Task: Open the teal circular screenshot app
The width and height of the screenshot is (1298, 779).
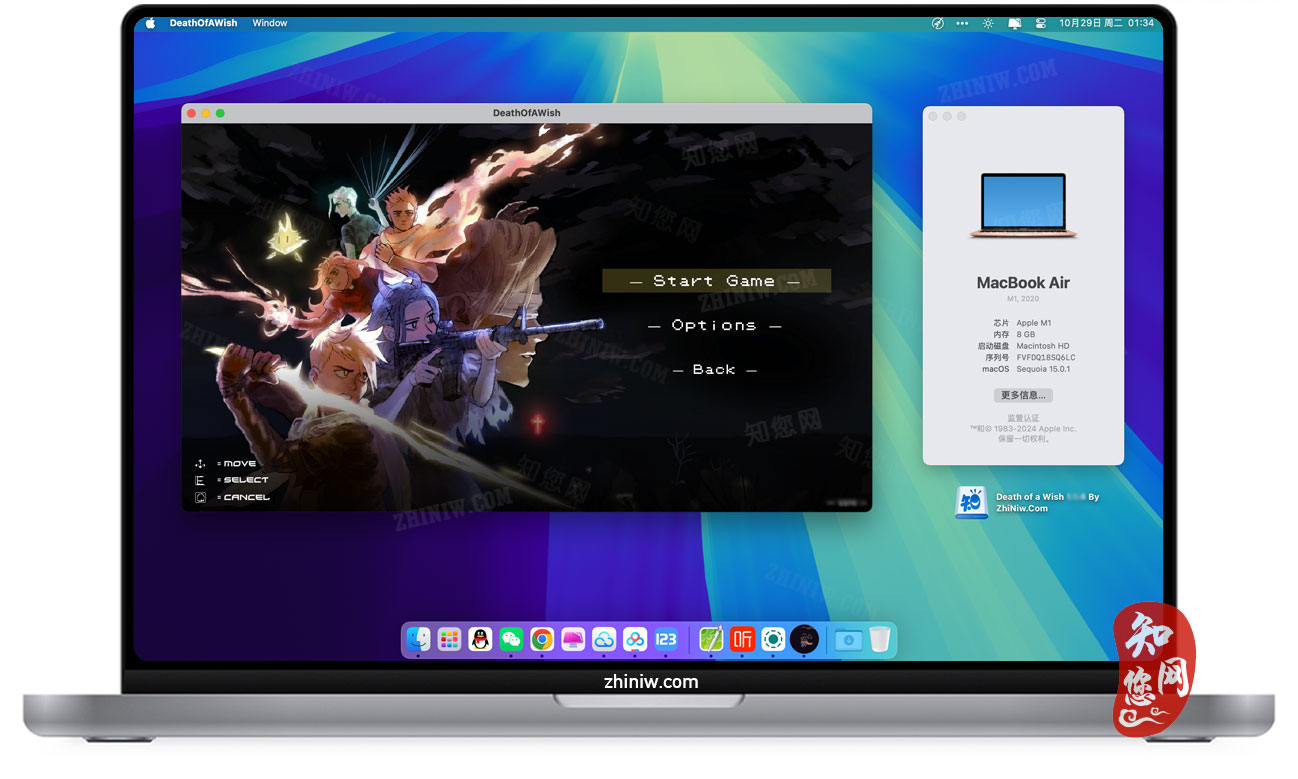Action: (x=773, y=639)
